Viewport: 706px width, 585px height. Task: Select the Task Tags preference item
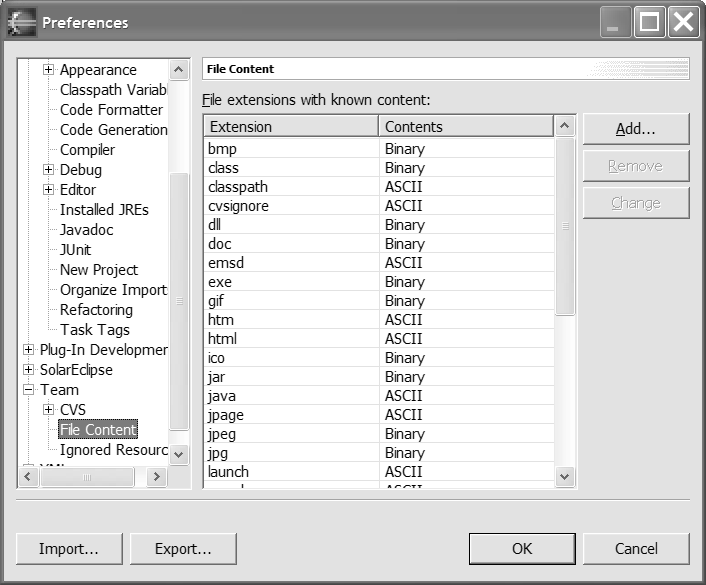[x=95, y=330]
